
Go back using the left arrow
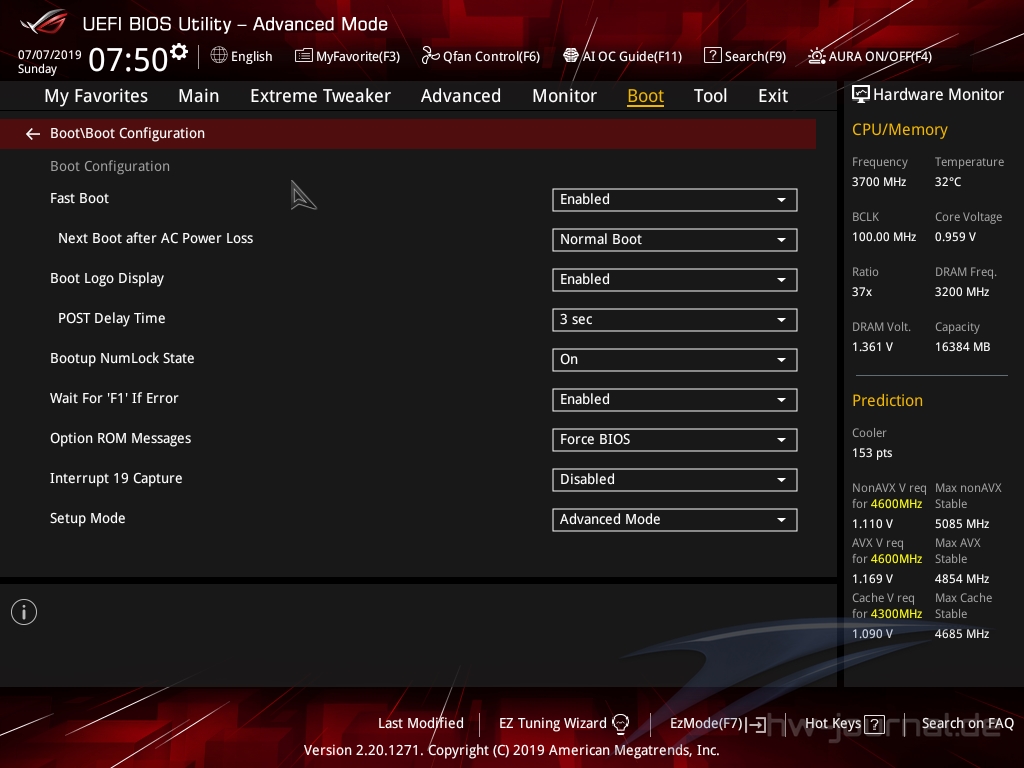coord(33,134)
